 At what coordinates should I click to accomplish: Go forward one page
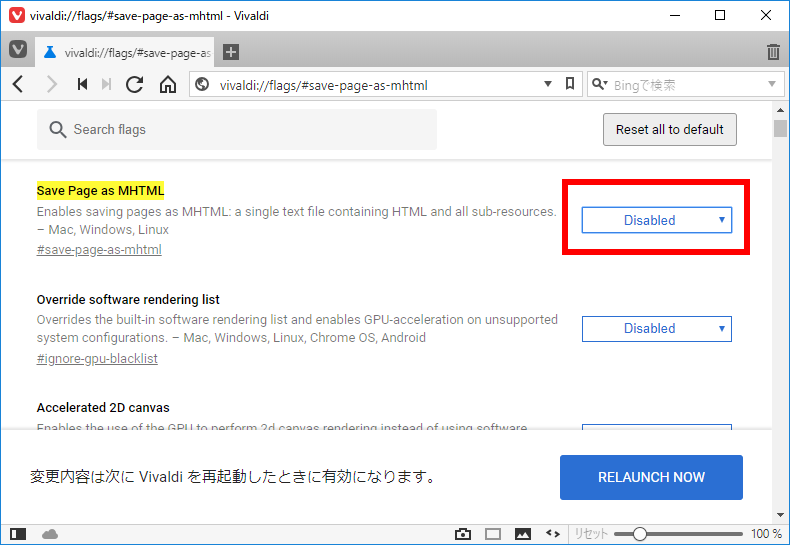pyautogui.click(x=51, y=84)
